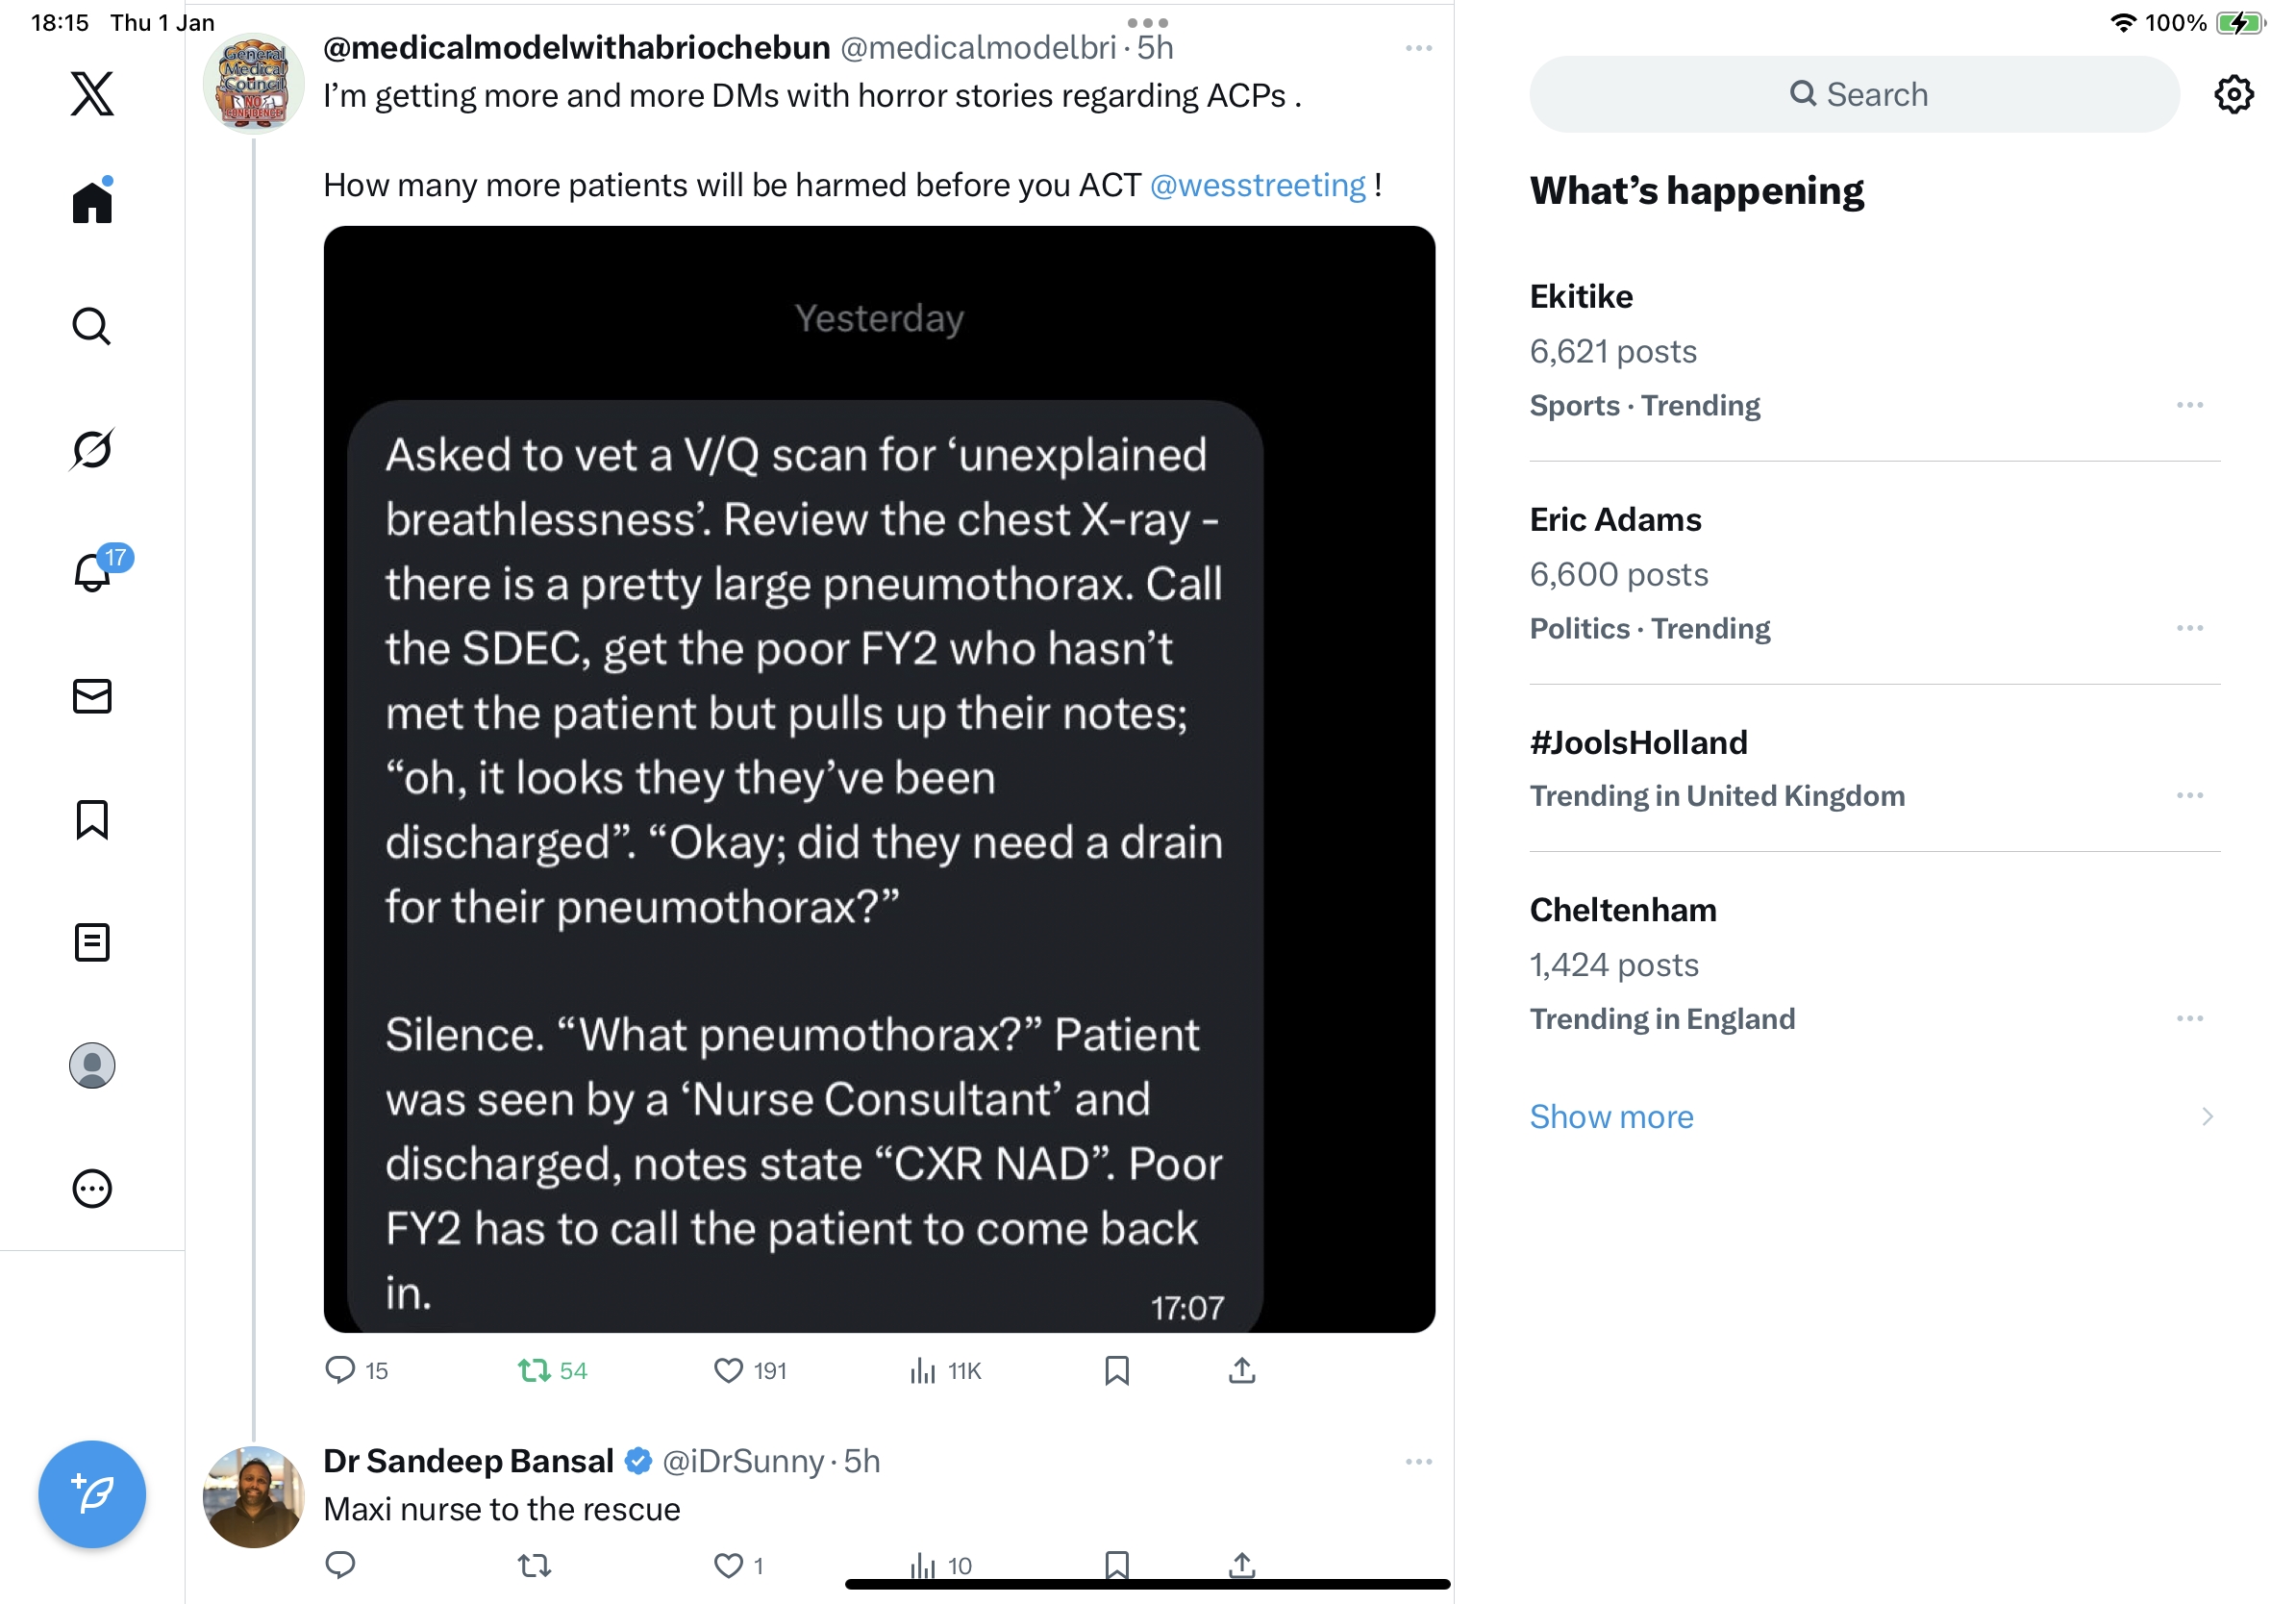Open the @wesstreeting mention link
This screenshot has height=1604, width=2296.
click(x=1257, y=185)
